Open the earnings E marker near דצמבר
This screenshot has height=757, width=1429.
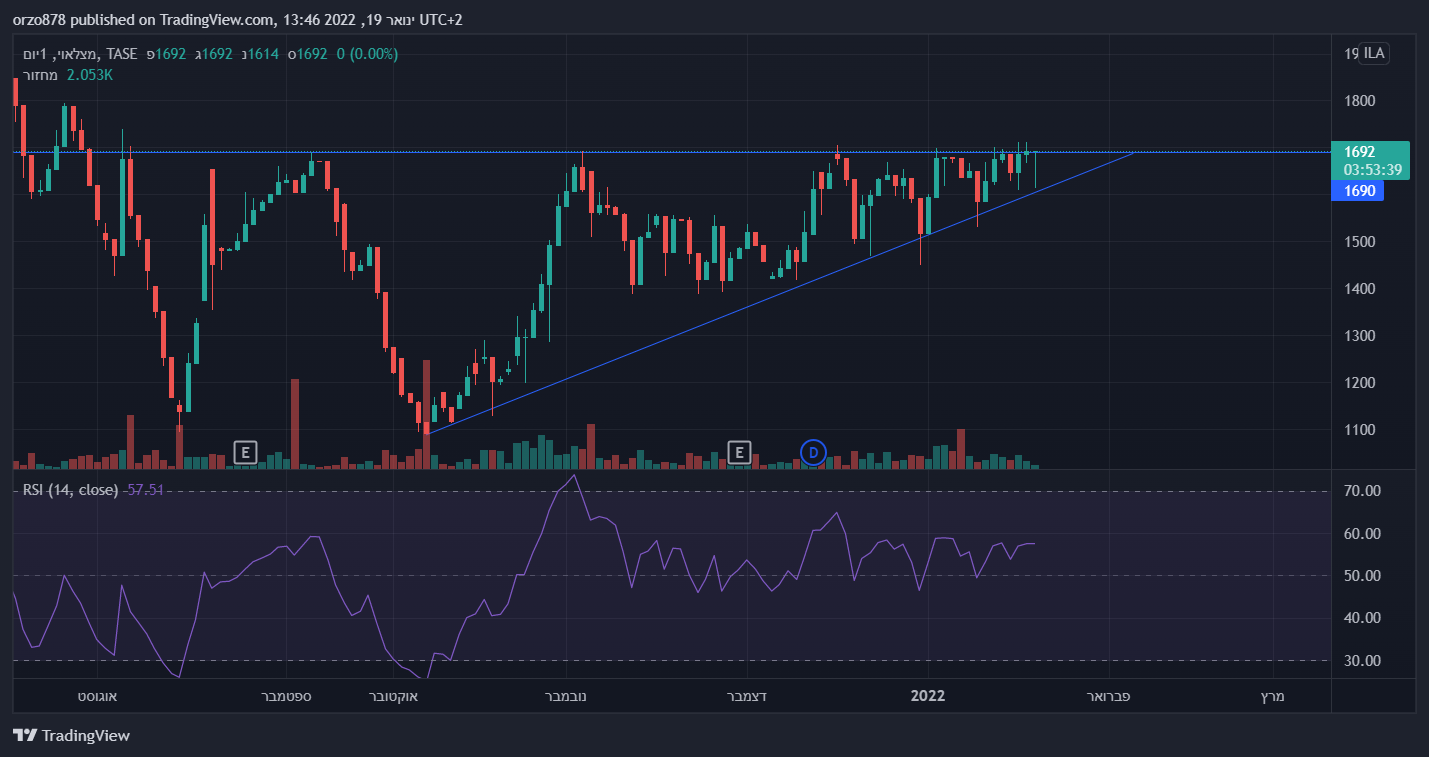[x=739, y=453]
